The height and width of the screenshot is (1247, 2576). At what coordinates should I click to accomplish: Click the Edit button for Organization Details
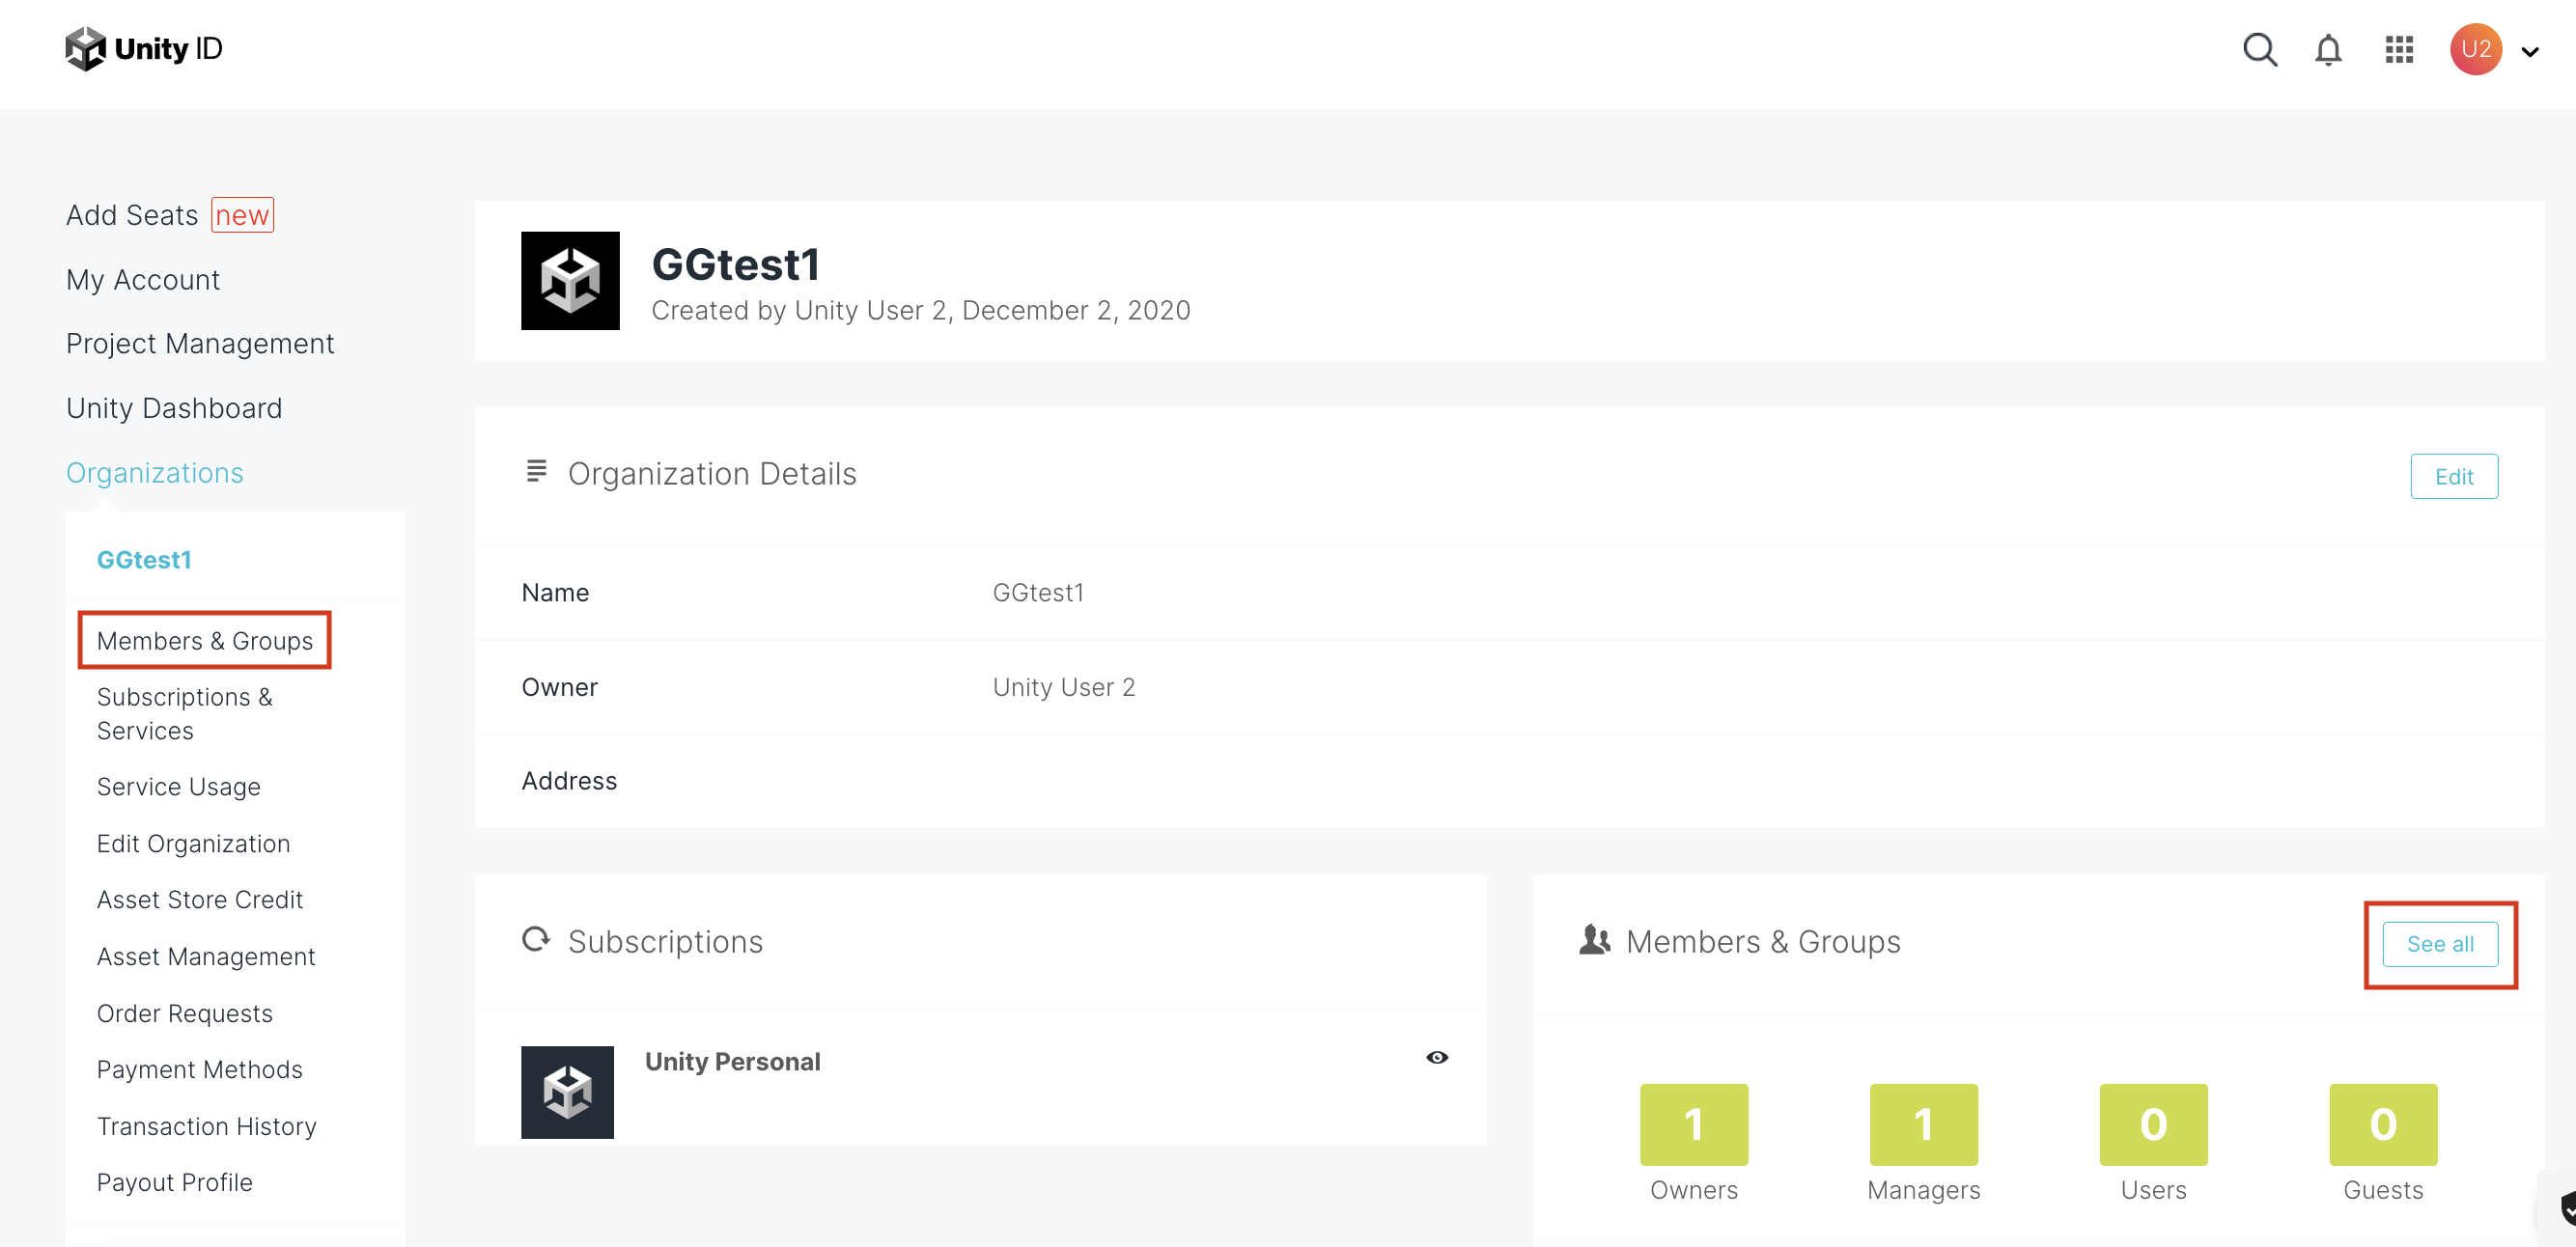[2455, 477]
